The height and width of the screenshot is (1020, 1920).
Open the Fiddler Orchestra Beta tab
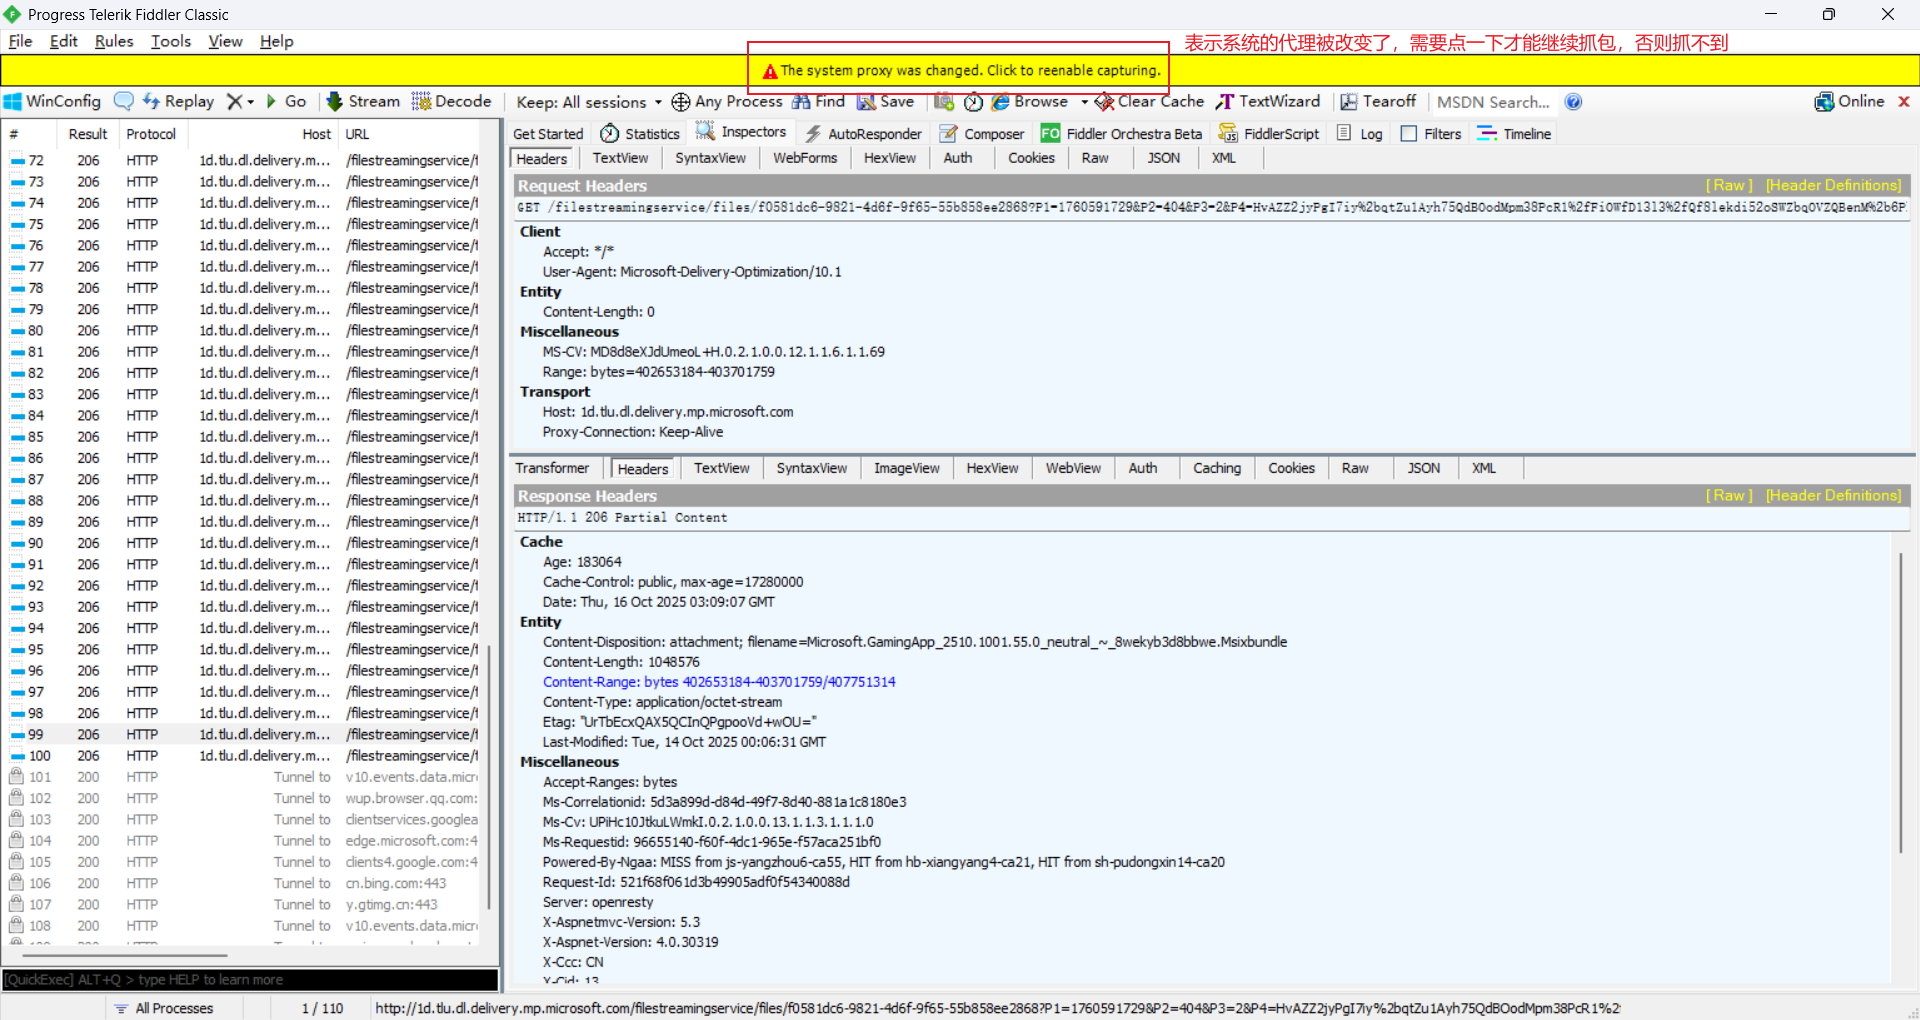point(1122,134)
